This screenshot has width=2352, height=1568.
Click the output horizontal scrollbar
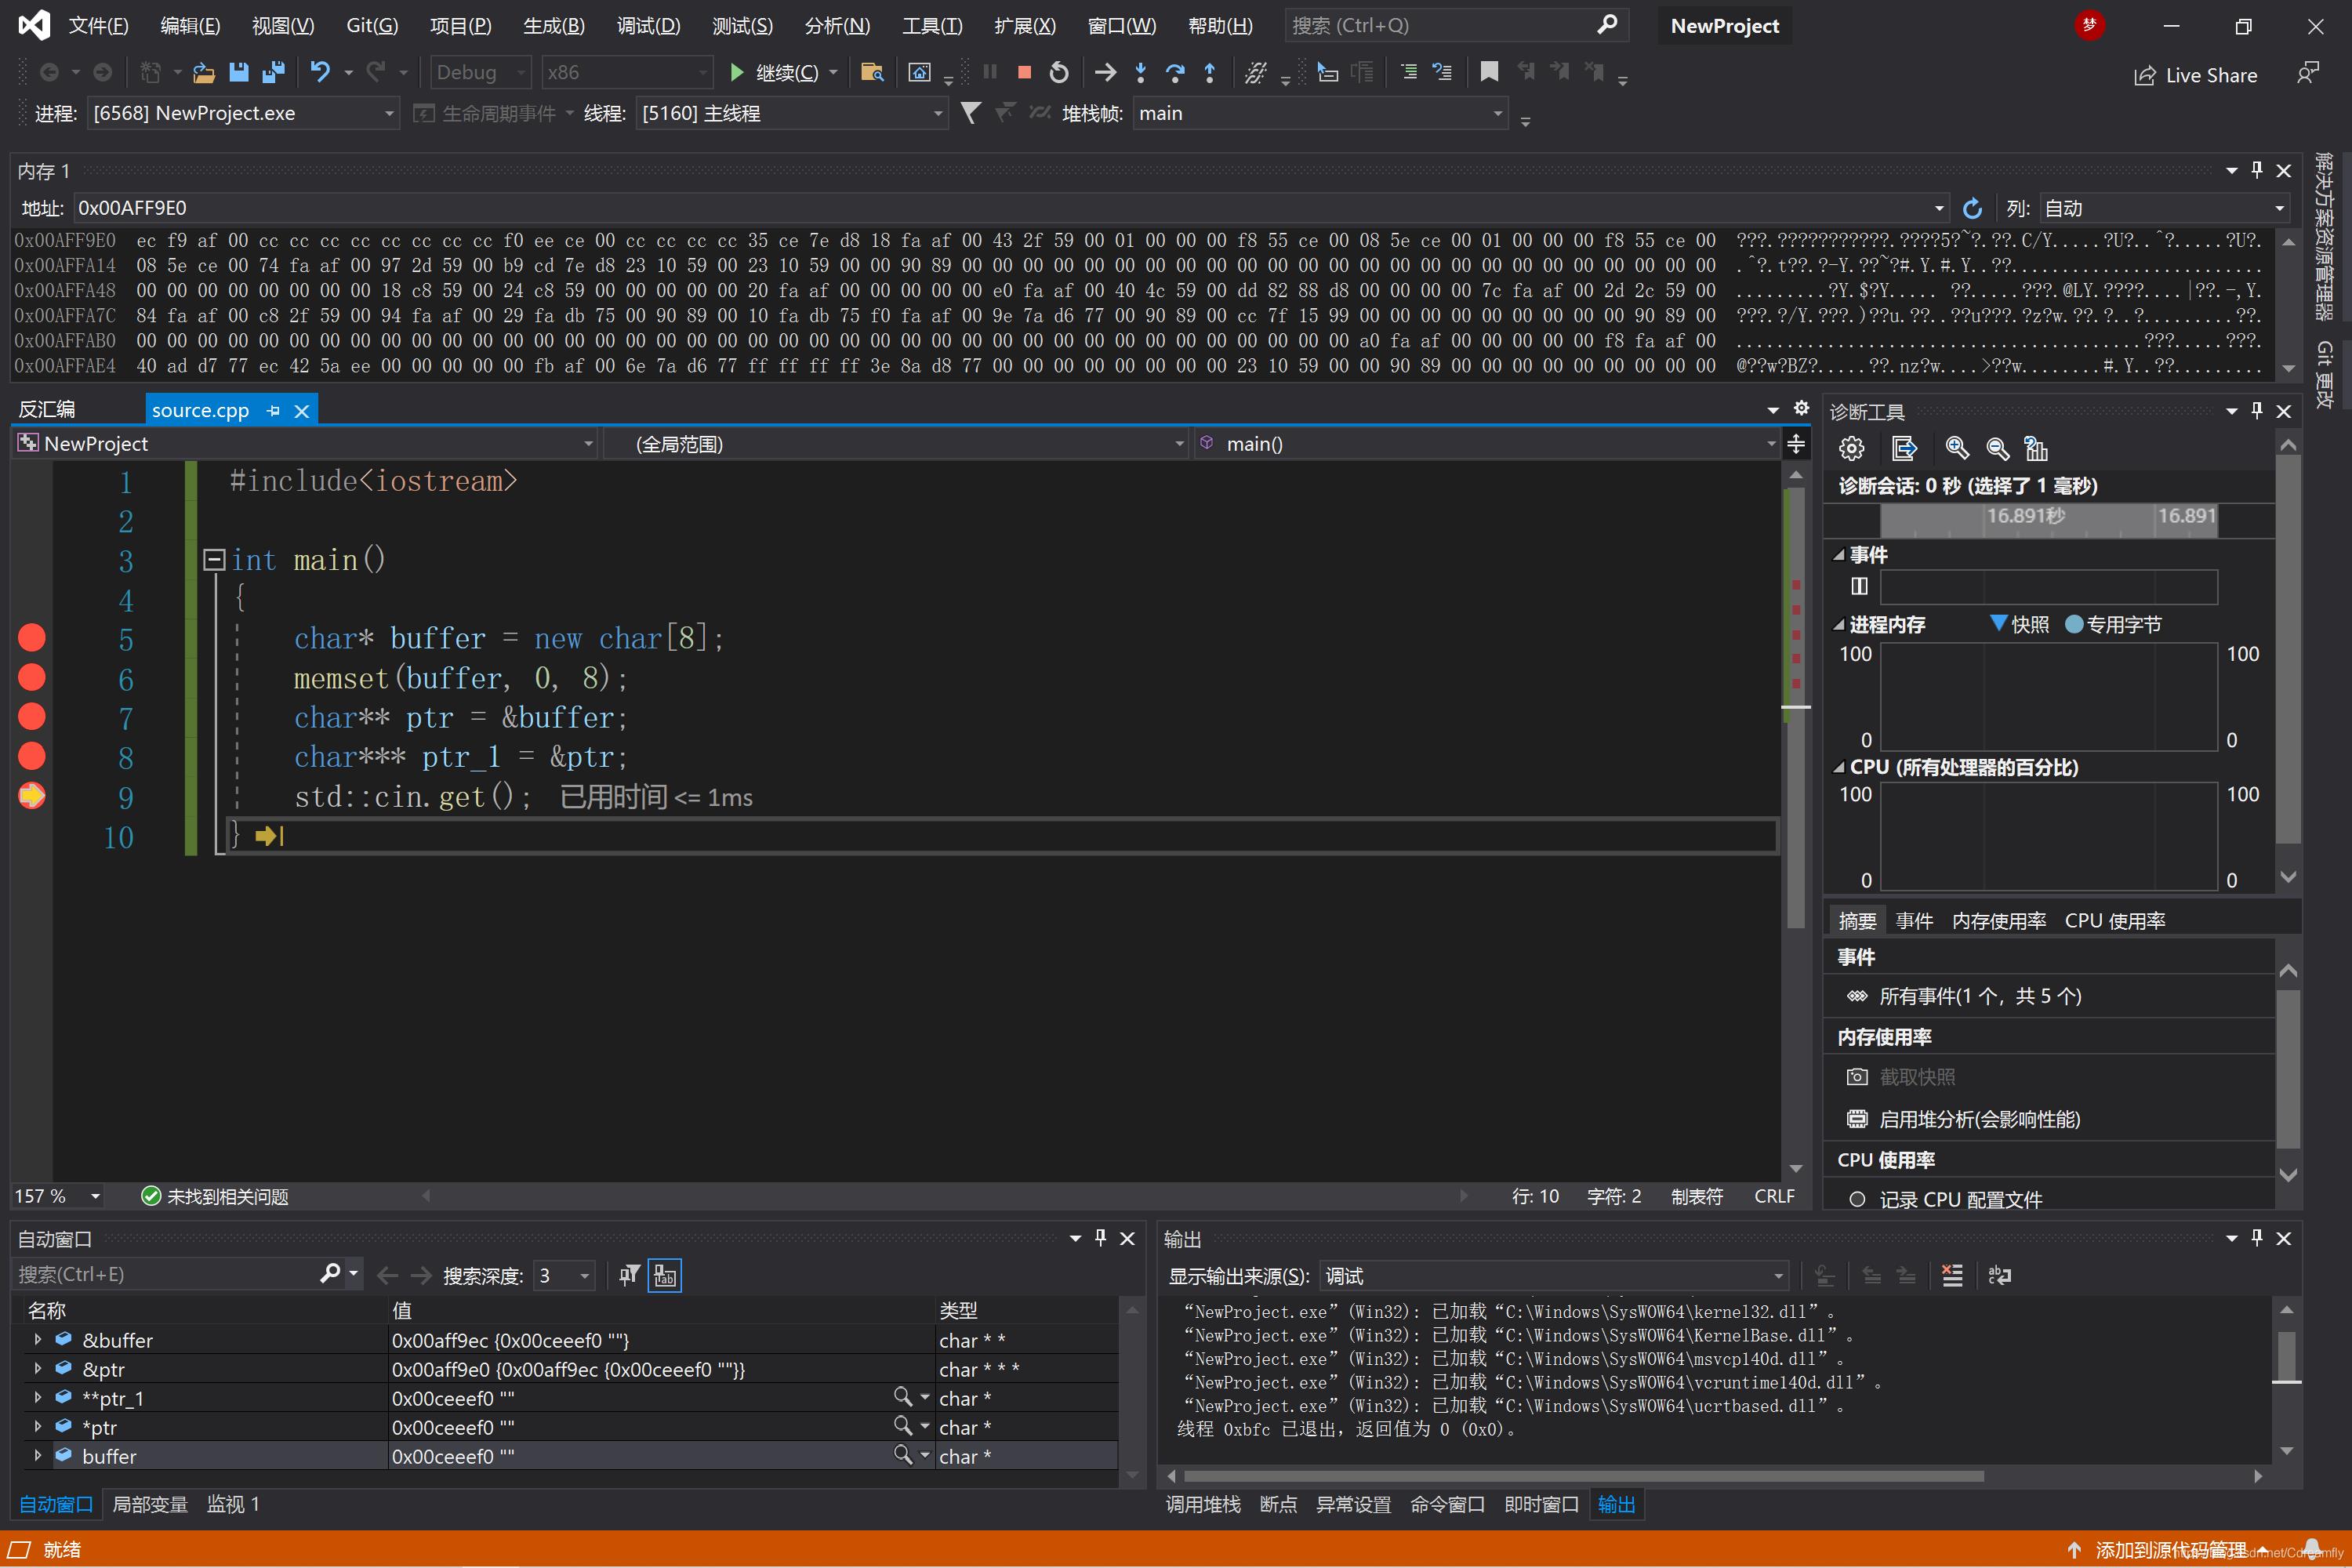point(1583,1476)
